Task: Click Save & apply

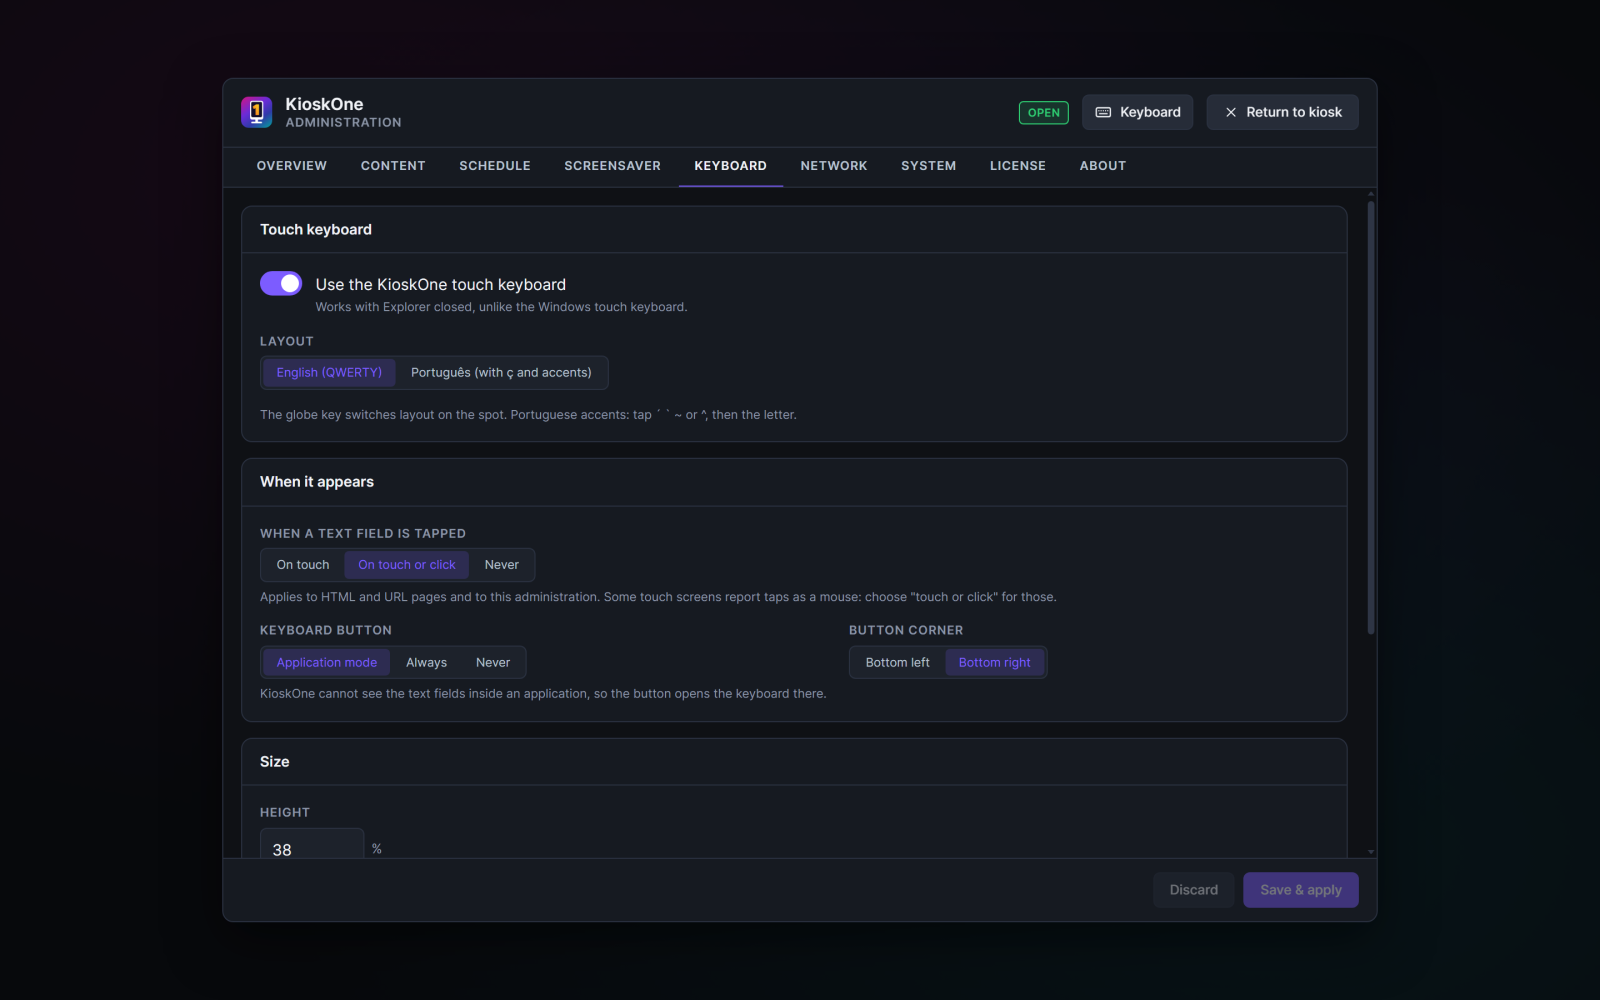Action: 1301,890
